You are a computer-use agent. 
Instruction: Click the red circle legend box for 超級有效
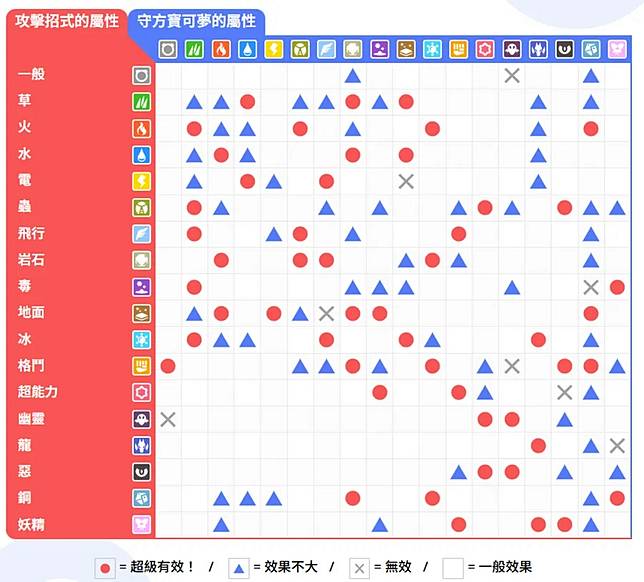pyautogui.click(x=105, y=568)
